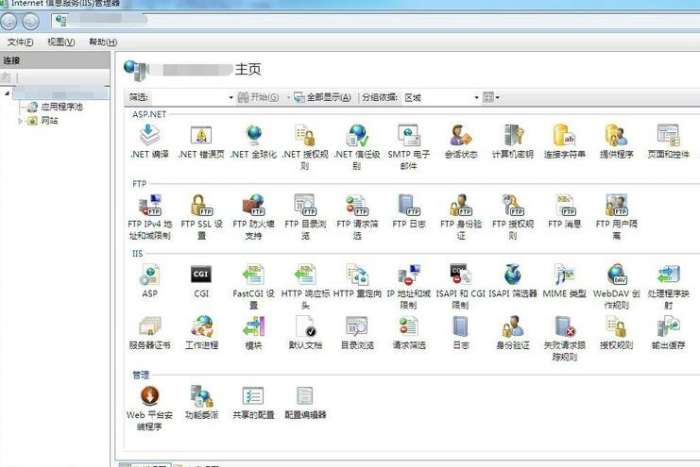Collapse the server node in tree
The image size is (700, 467).
7,93
